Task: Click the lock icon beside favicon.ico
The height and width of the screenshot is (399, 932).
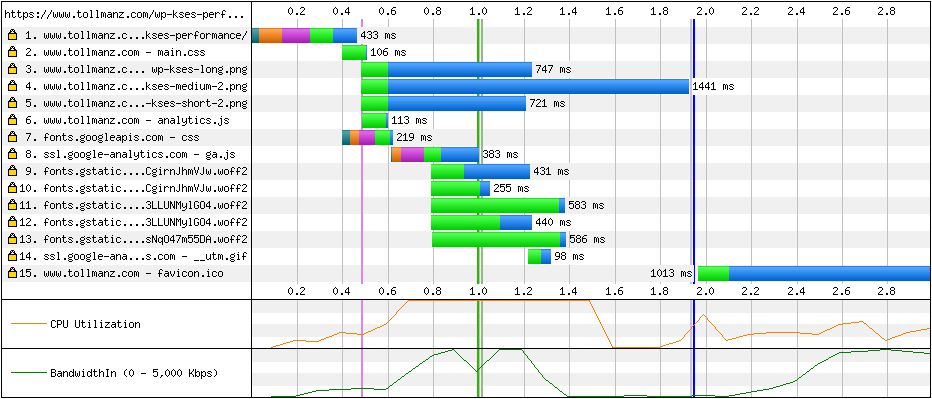Action: click(11, 274)
